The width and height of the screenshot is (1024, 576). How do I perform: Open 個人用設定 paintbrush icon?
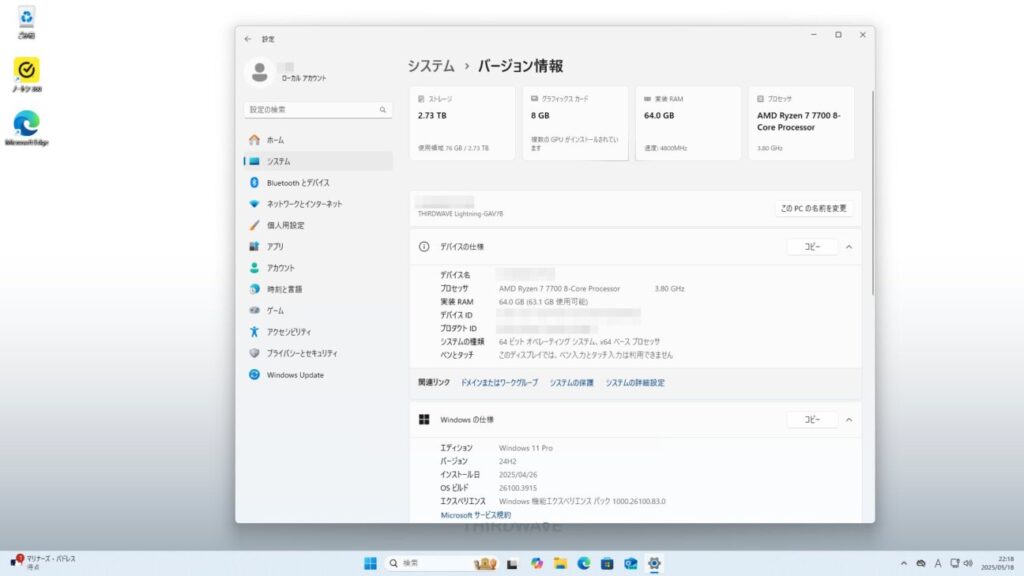point(255,225)
